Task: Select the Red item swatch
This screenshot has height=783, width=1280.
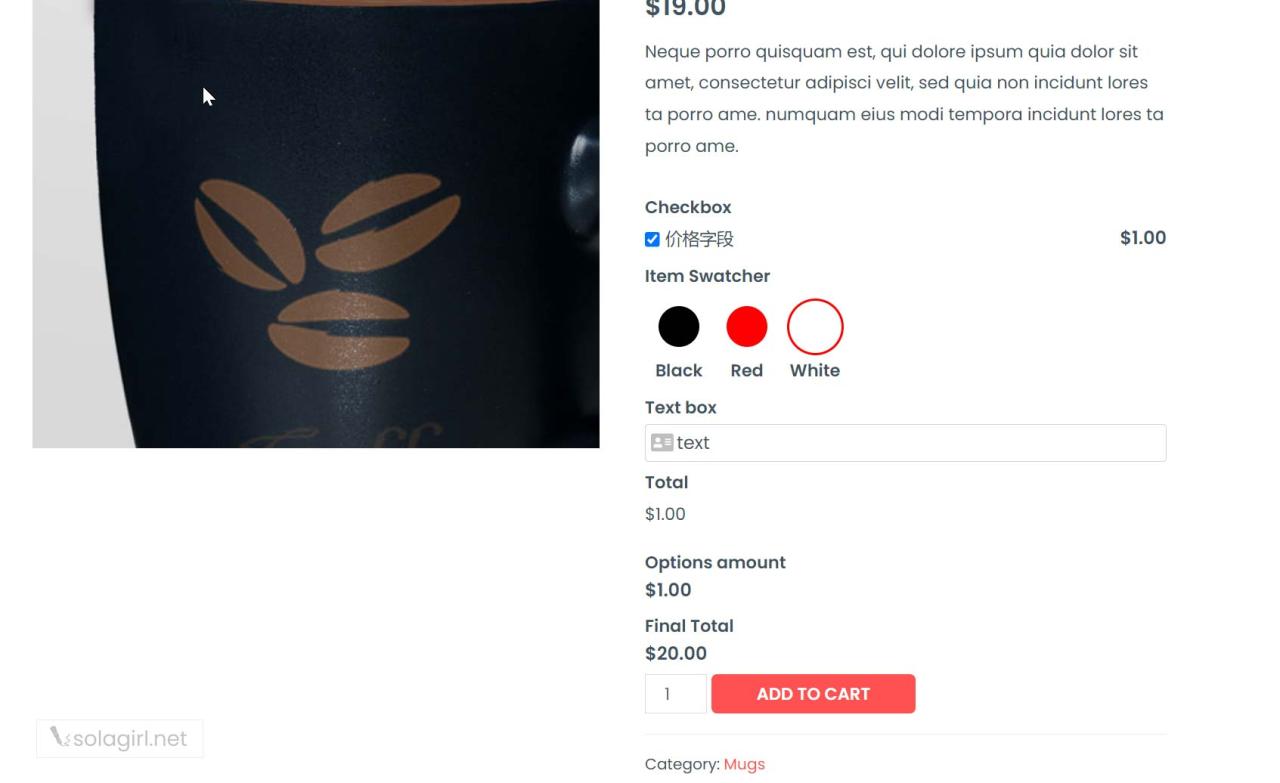Action: (746, 326)
